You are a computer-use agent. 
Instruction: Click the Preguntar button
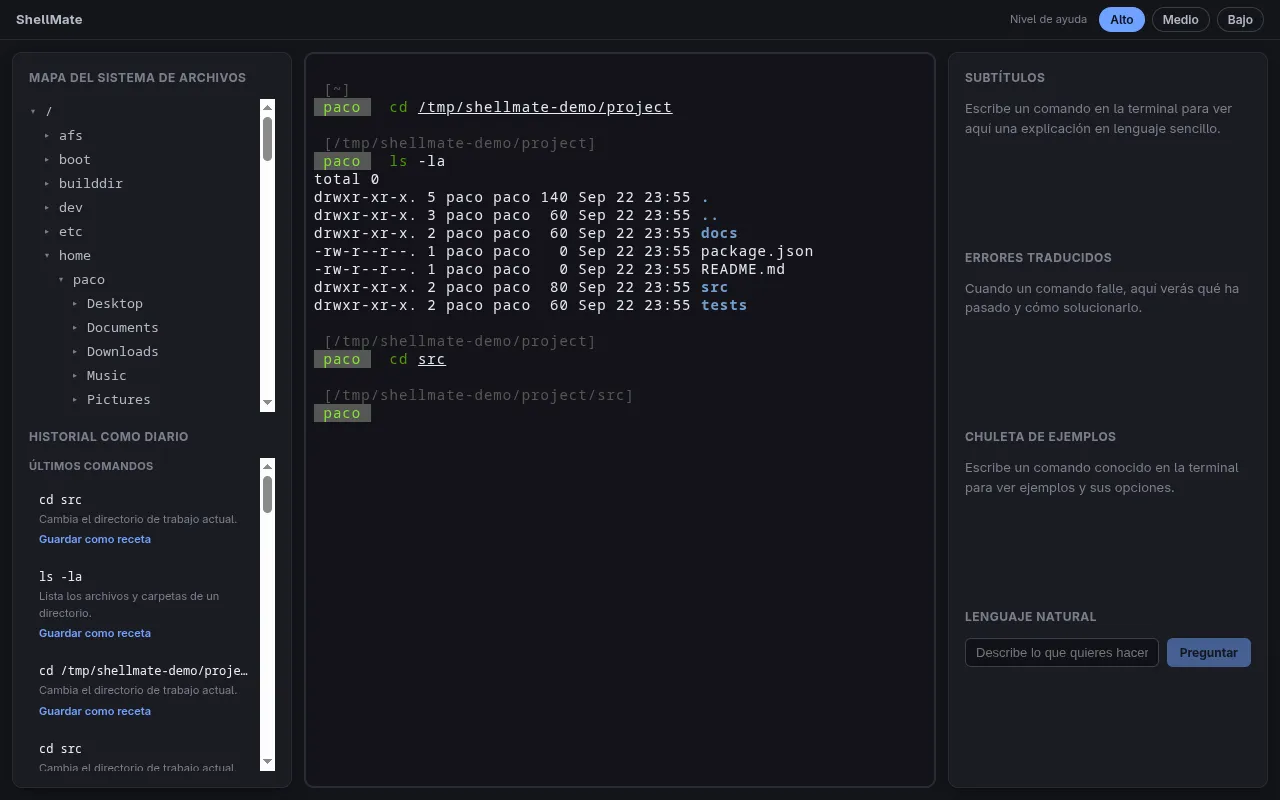click(1209, 653)
